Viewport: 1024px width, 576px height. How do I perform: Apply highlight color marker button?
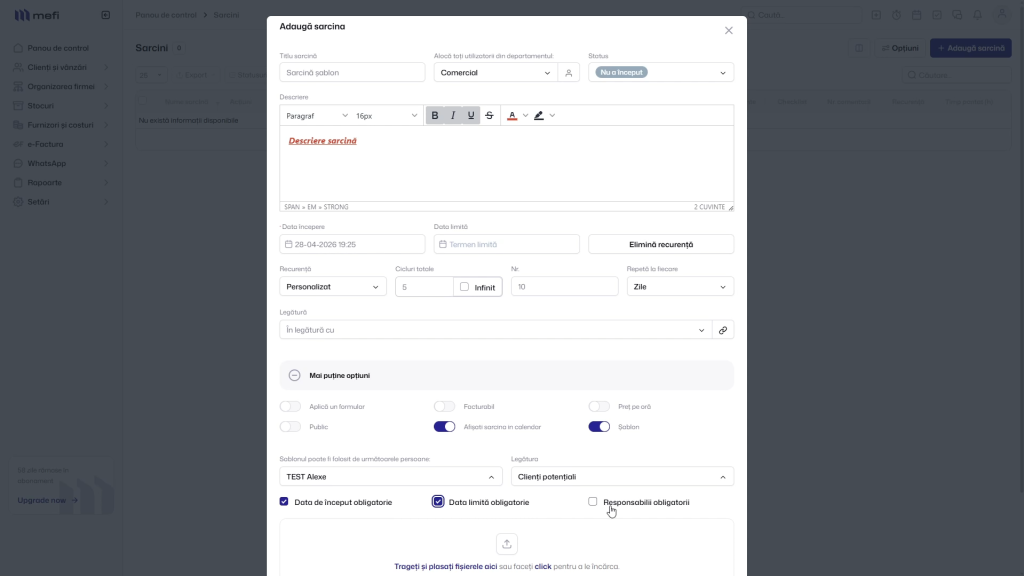[x=539, y=116]
